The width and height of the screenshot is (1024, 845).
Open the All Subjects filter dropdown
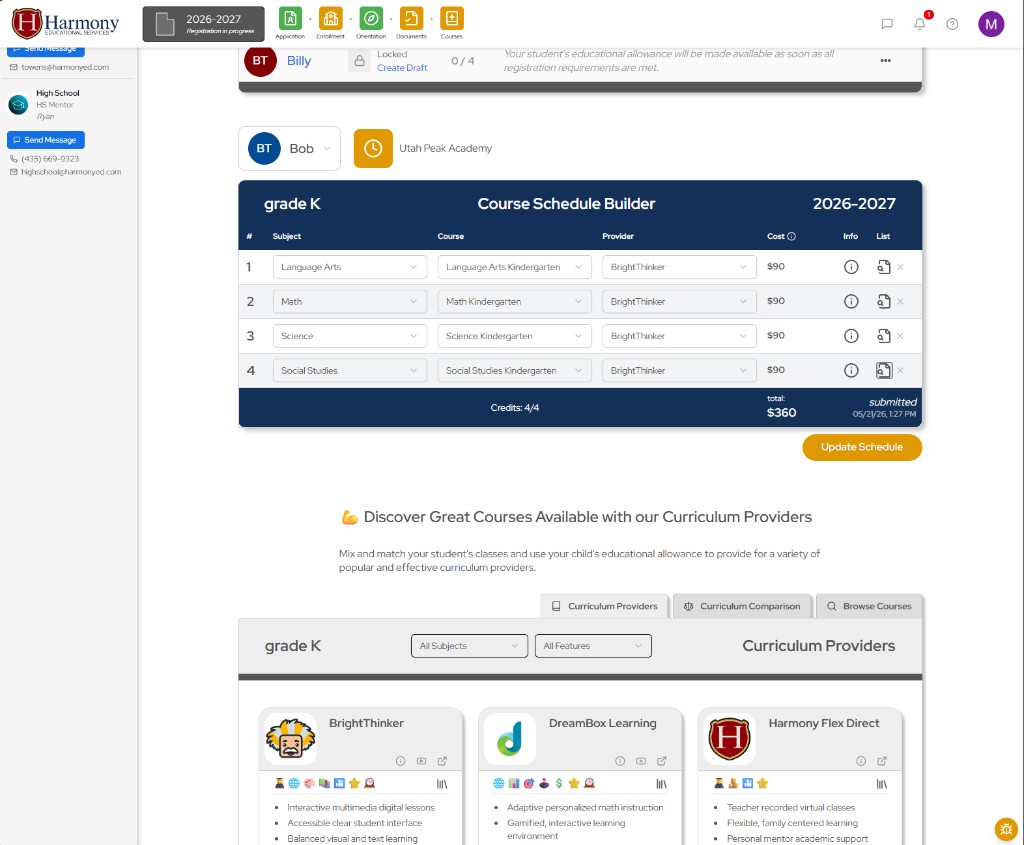469,646
